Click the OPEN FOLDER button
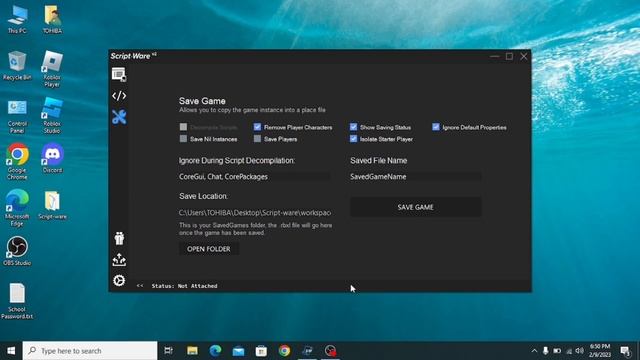 tap(209, 249)
